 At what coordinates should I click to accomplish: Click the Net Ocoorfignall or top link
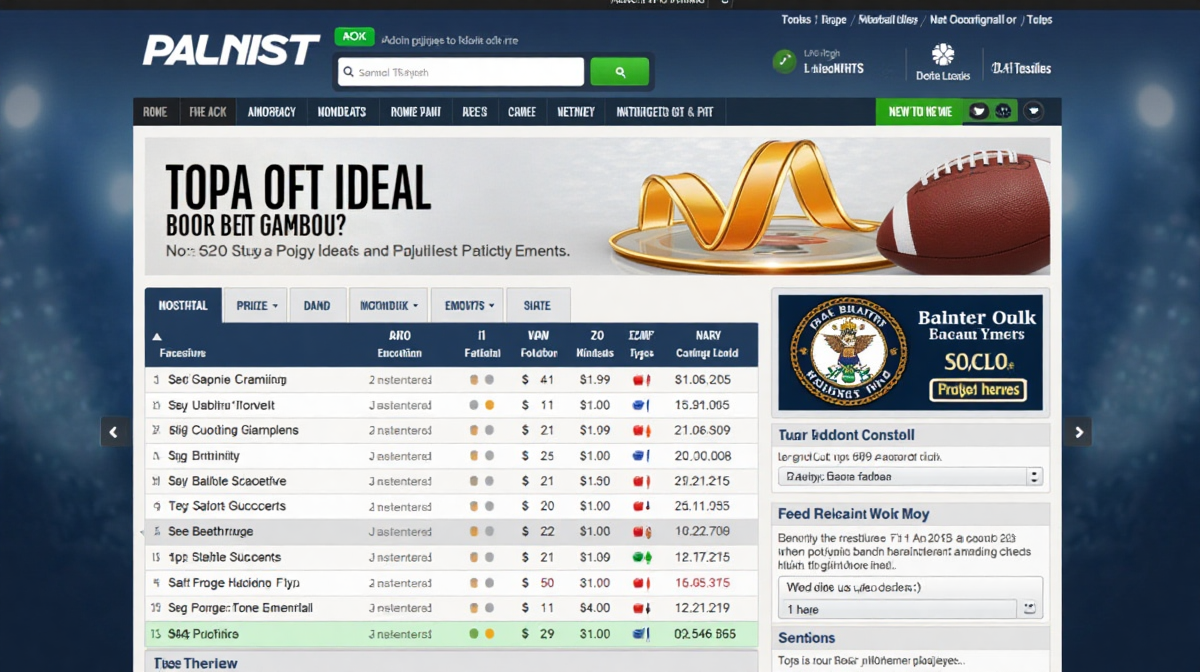pos(973,20)
